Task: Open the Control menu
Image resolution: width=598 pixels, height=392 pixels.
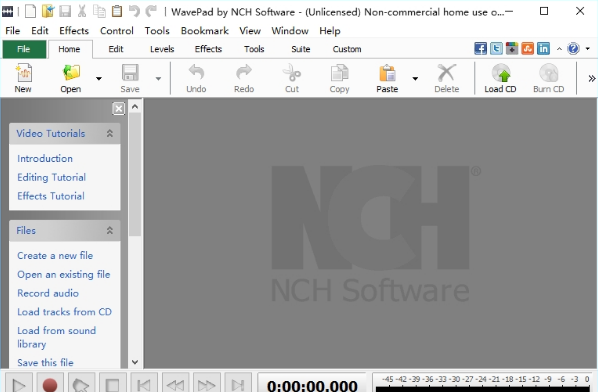Action: click(x=117, y=31)
